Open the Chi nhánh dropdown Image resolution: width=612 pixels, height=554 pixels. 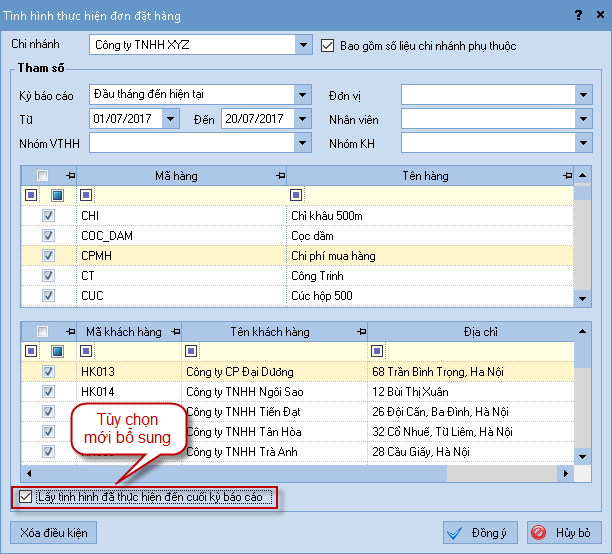303,45
